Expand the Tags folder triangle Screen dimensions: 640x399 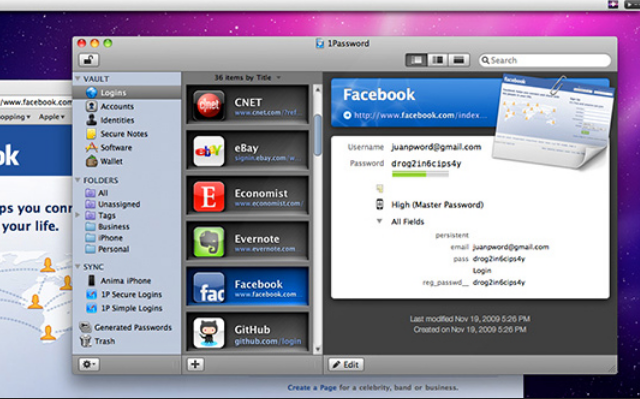pyautogui.click(x=78, y=215)
